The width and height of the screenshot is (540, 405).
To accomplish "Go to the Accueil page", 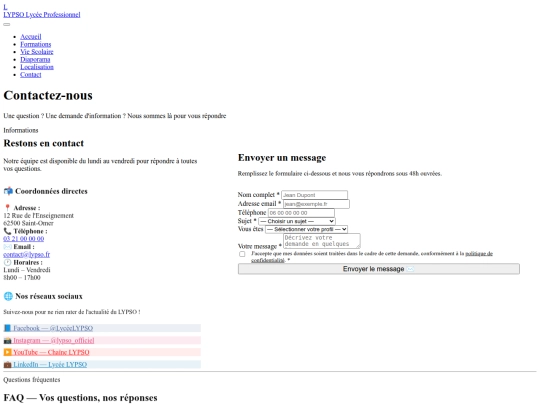I will [31, 37].
